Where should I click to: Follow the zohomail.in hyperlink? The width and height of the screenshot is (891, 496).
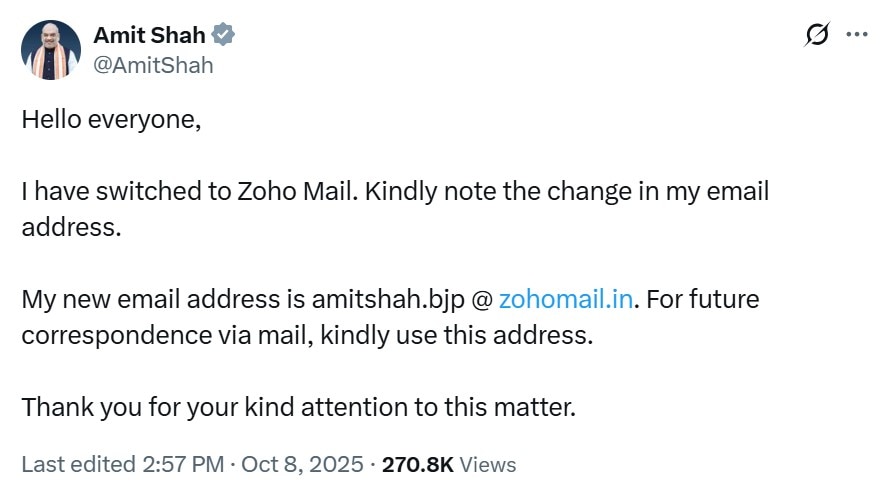coord(565,298)
